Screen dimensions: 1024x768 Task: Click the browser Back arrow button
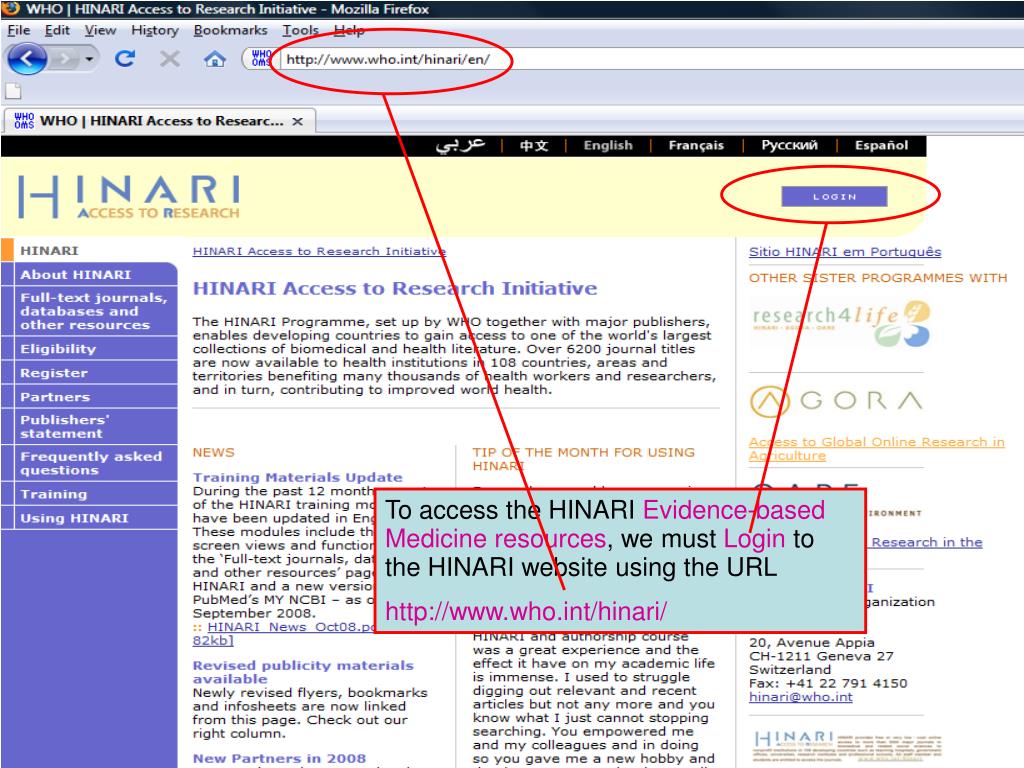click(27, 59)
